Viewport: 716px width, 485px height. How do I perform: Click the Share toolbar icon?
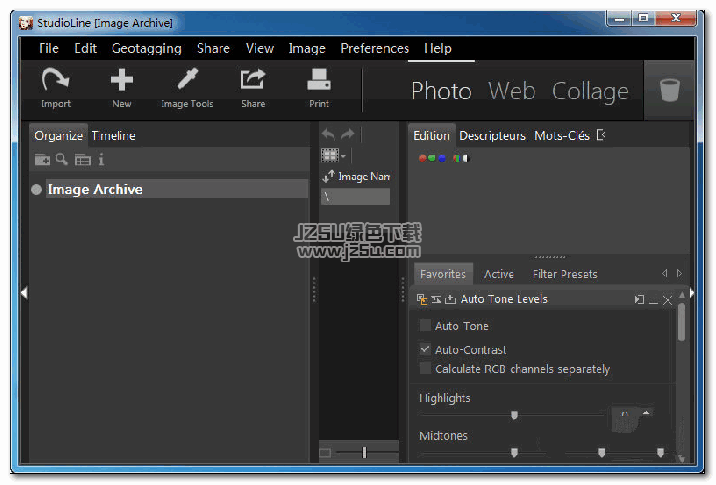[253, 79]
